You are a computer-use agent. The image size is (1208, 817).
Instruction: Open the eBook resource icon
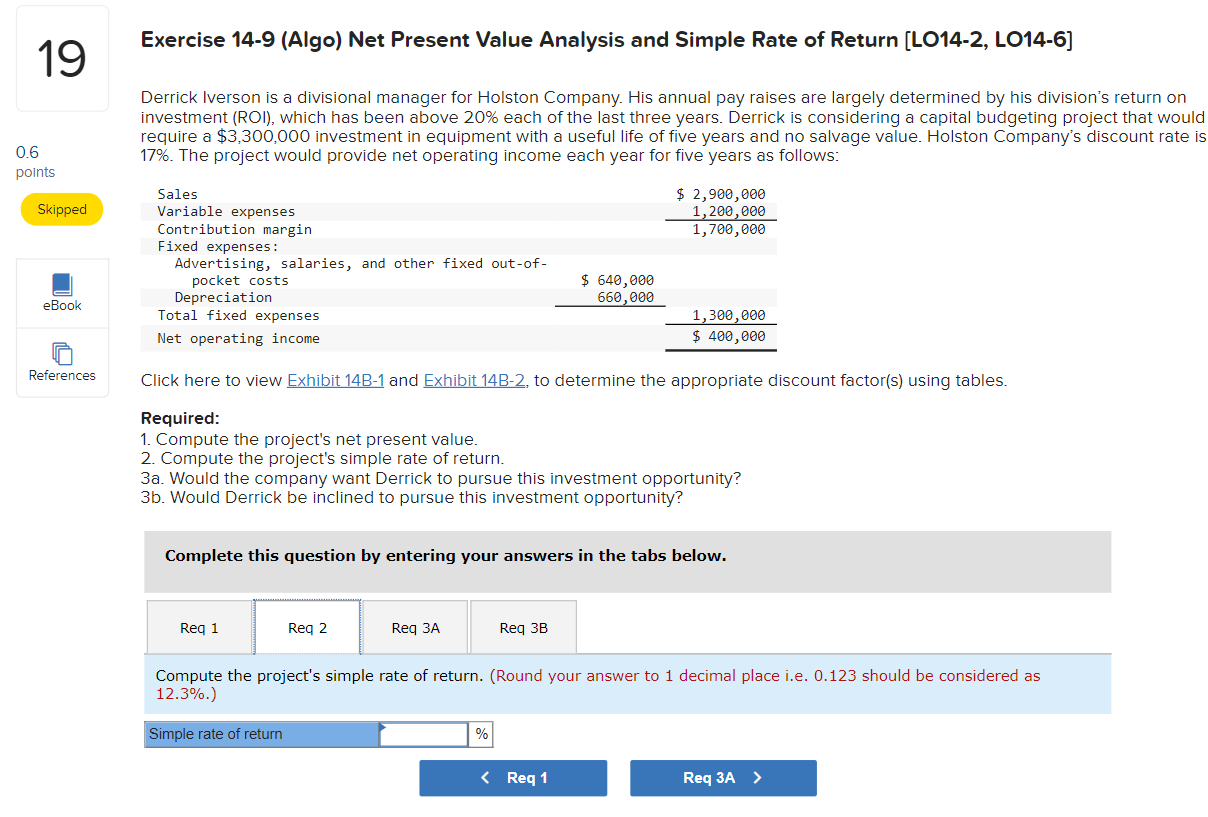[x=62, y=292]
